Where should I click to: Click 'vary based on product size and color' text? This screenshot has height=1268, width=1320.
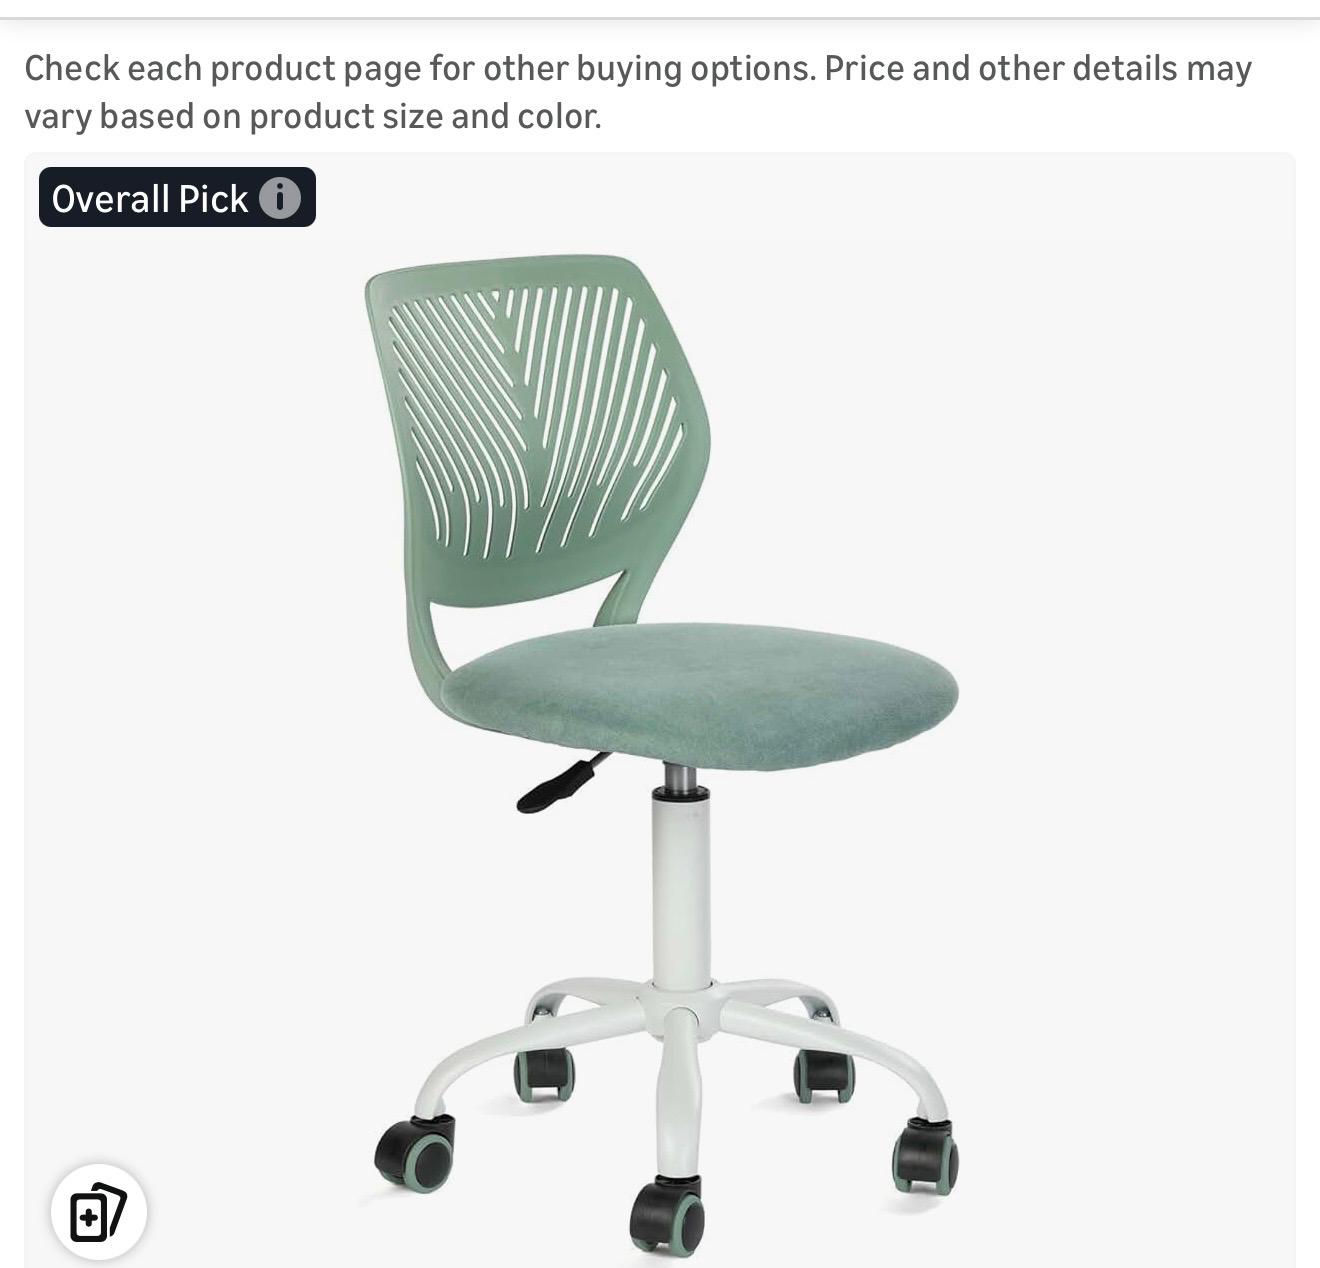coord(313,117)
